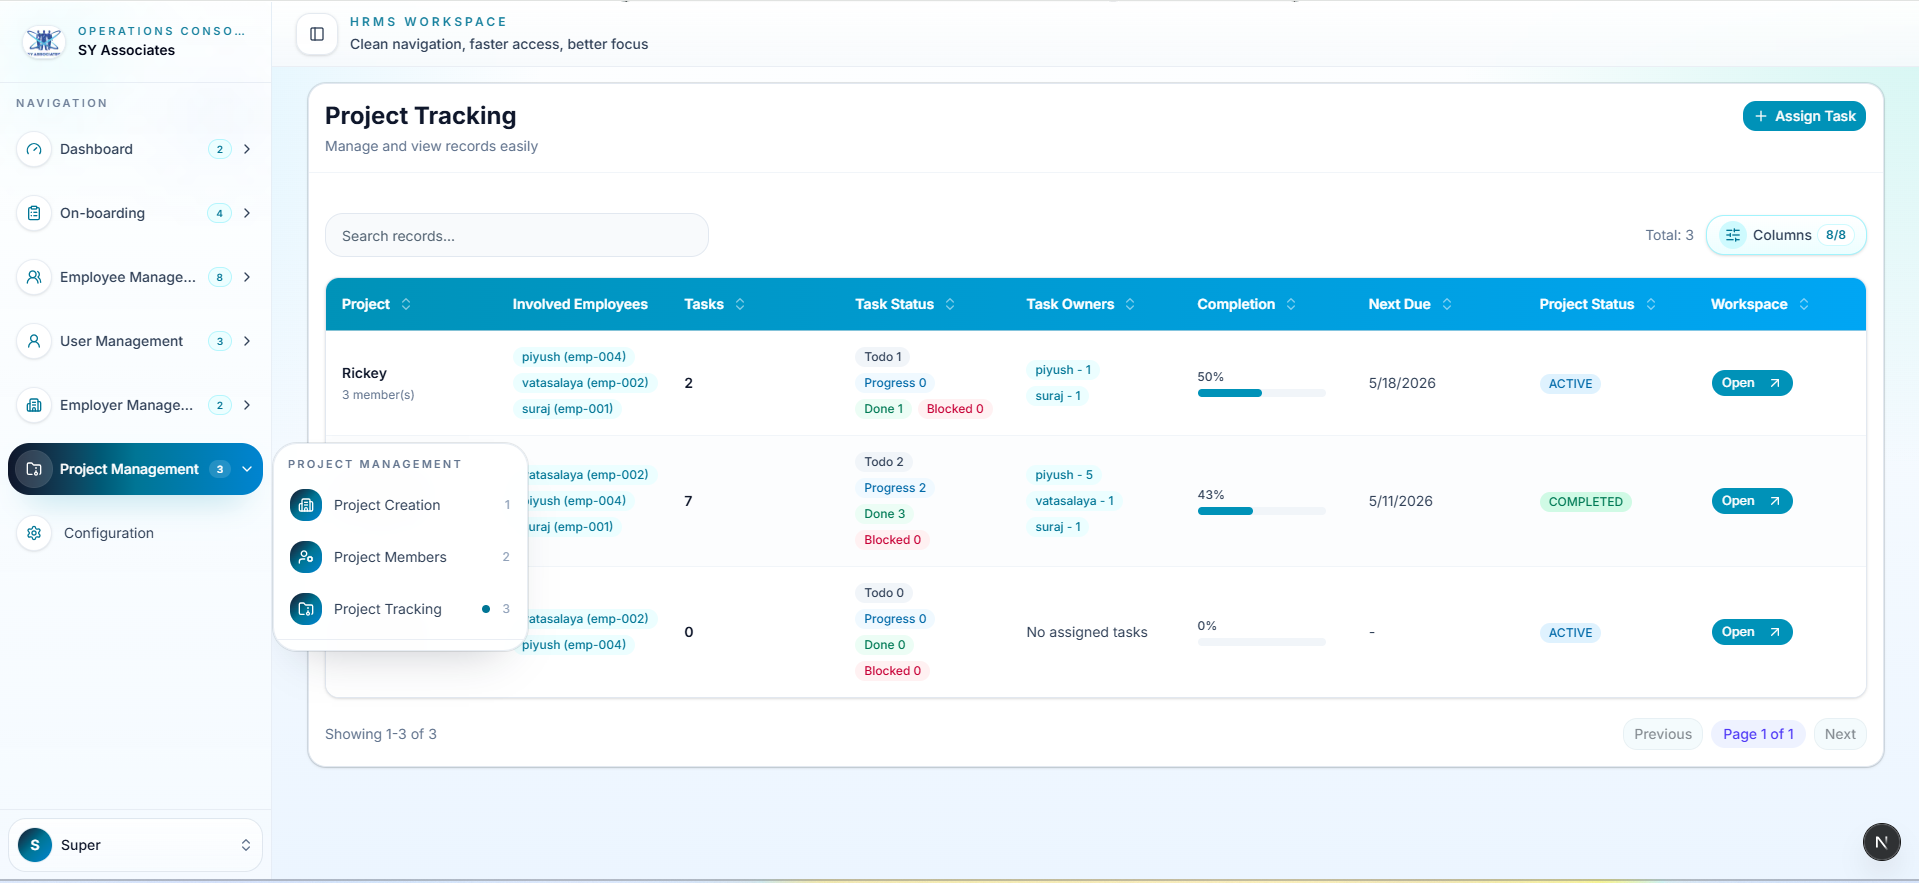Click the Assign Task button
The image size is (1919, 883).
1804,116
